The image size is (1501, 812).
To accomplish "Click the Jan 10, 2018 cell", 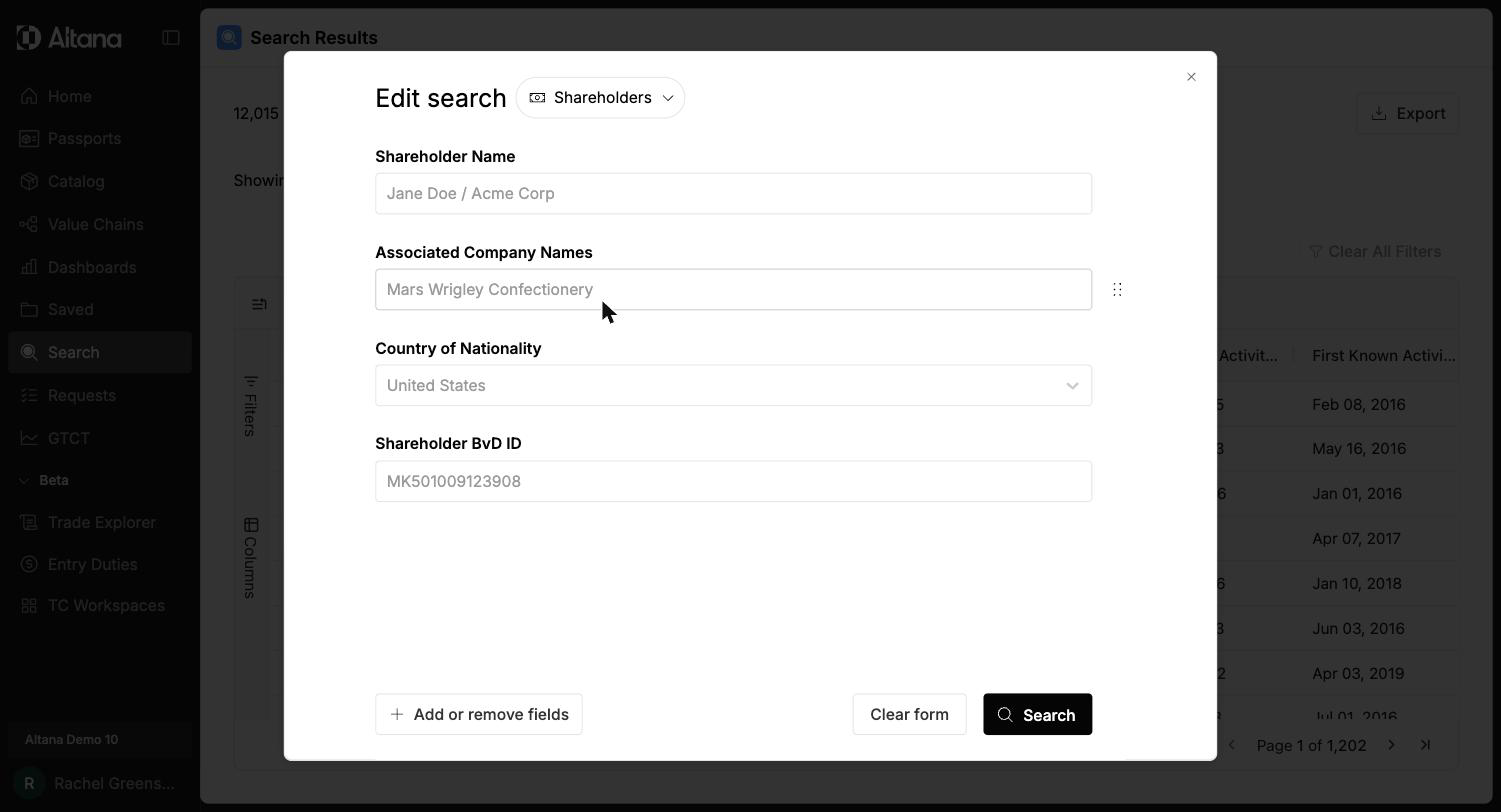I will (x=1356, y=584).
